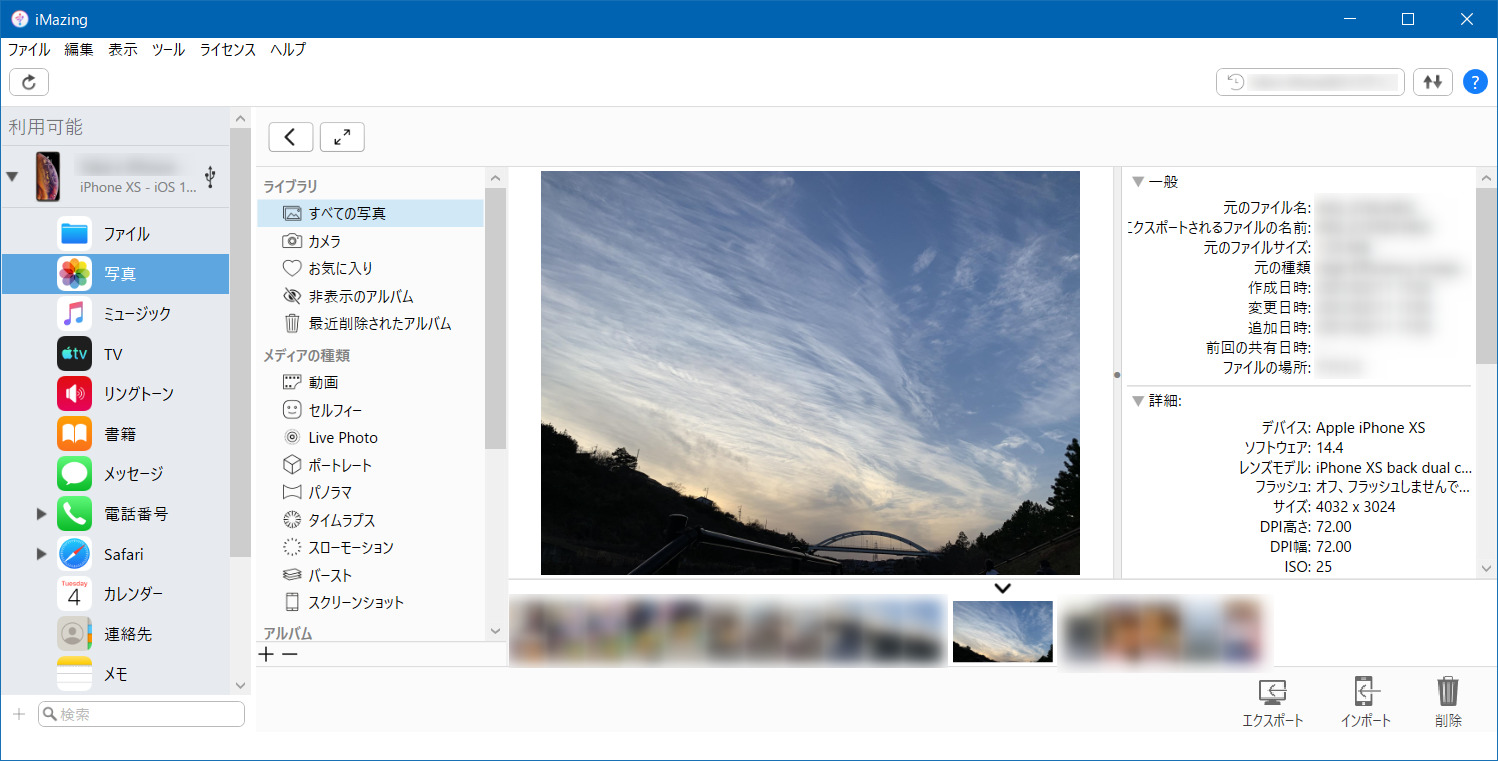Select 写真 in the device sidebar
This screenshot has height=761, width=1498.
(115, 274)
